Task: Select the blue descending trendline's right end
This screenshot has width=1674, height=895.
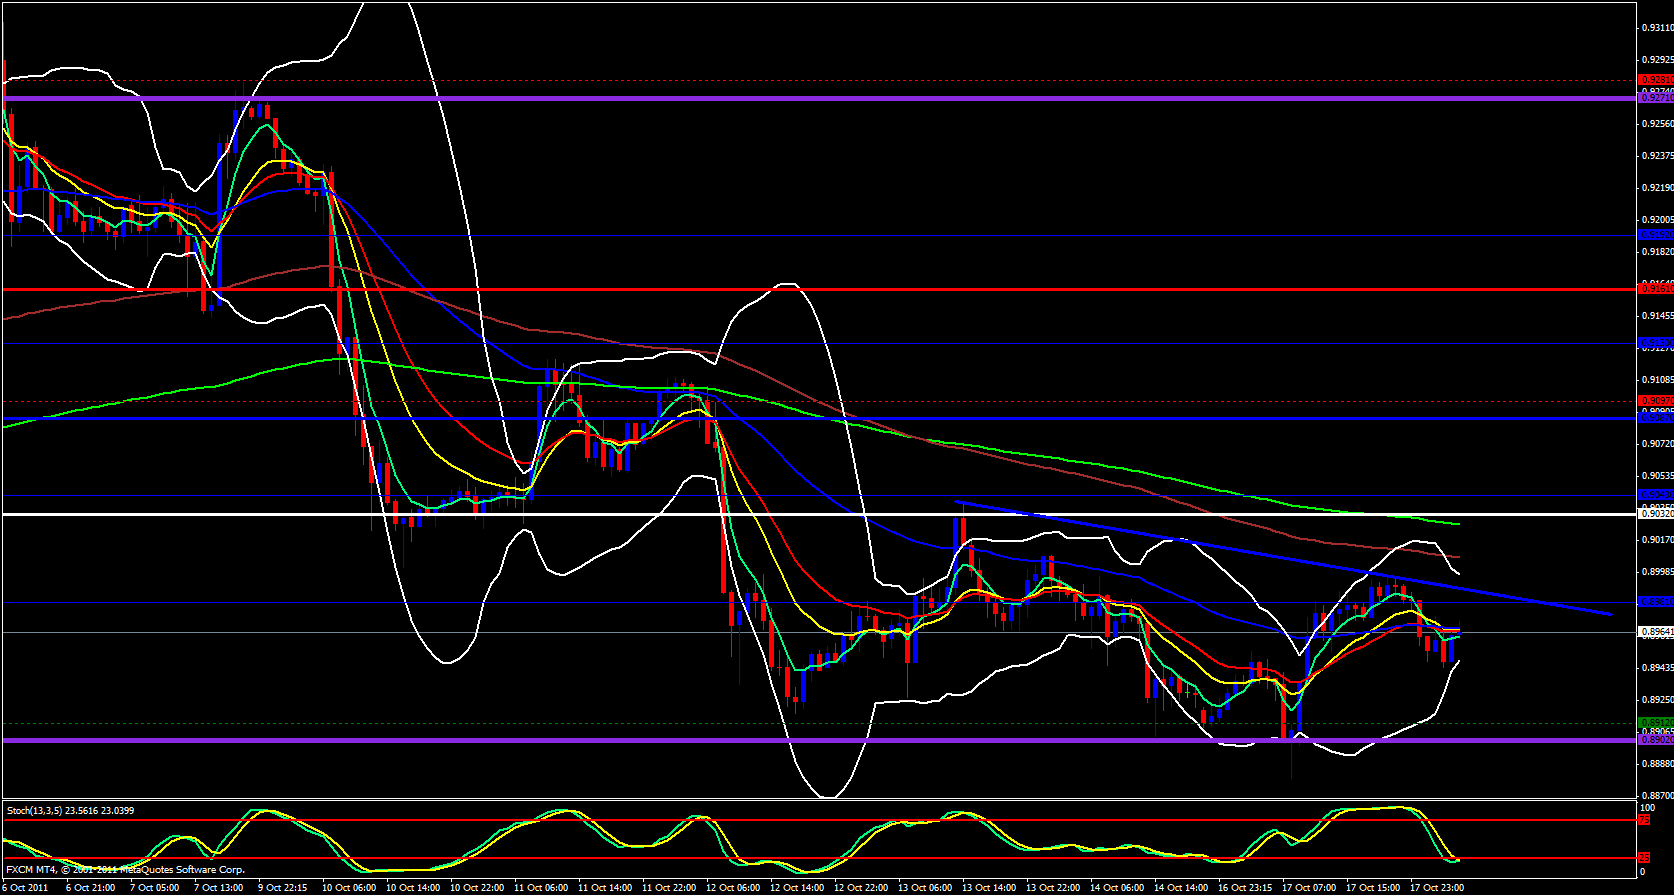Action: pyautogui.click(x=1610, y=614)
